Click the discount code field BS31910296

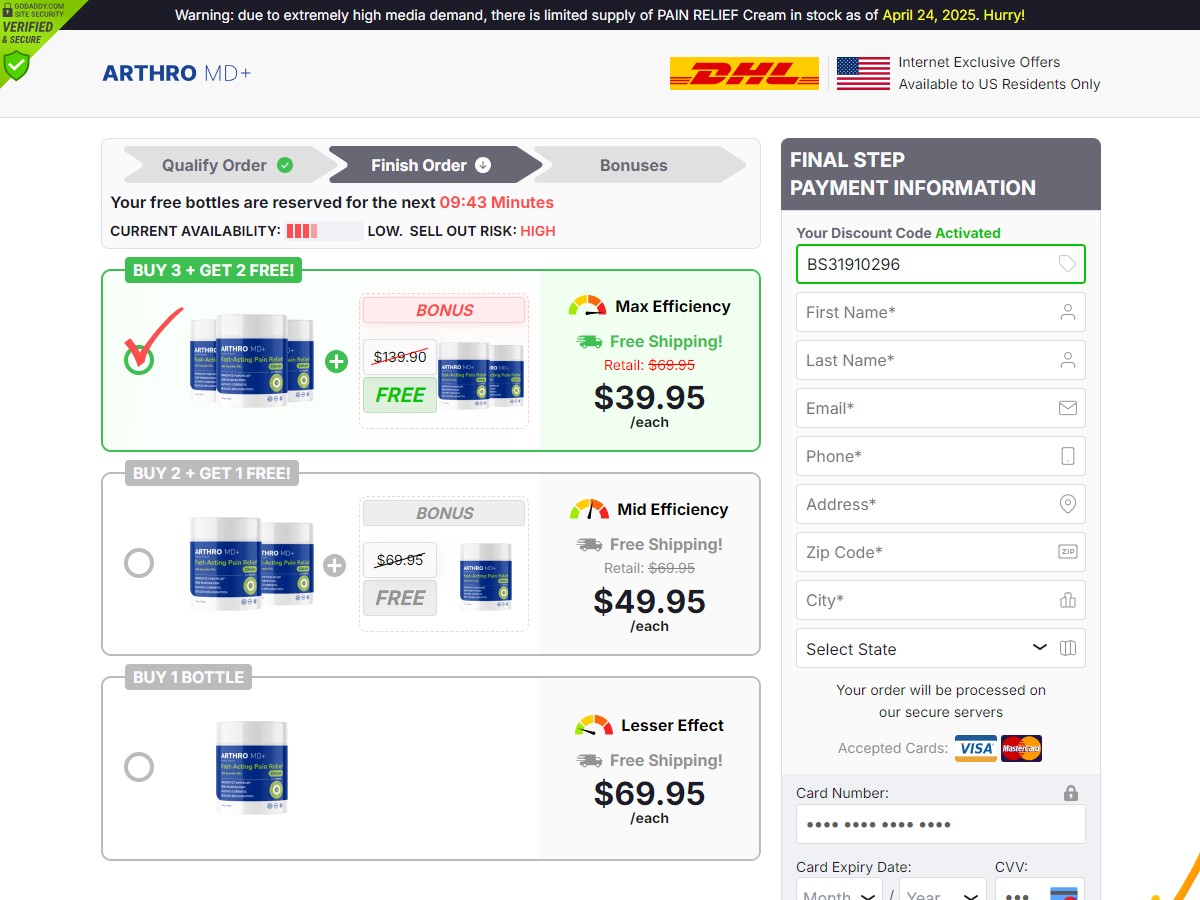coord(941,264)
